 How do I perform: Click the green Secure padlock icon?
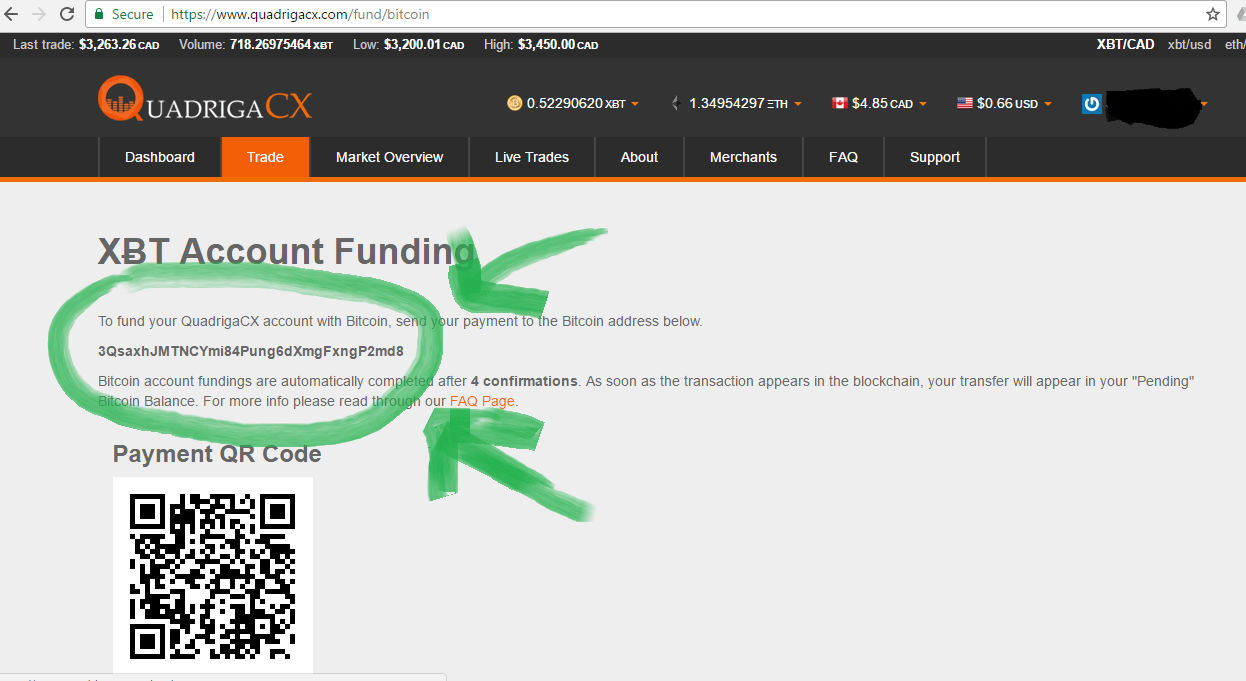[x=99, y=15]
